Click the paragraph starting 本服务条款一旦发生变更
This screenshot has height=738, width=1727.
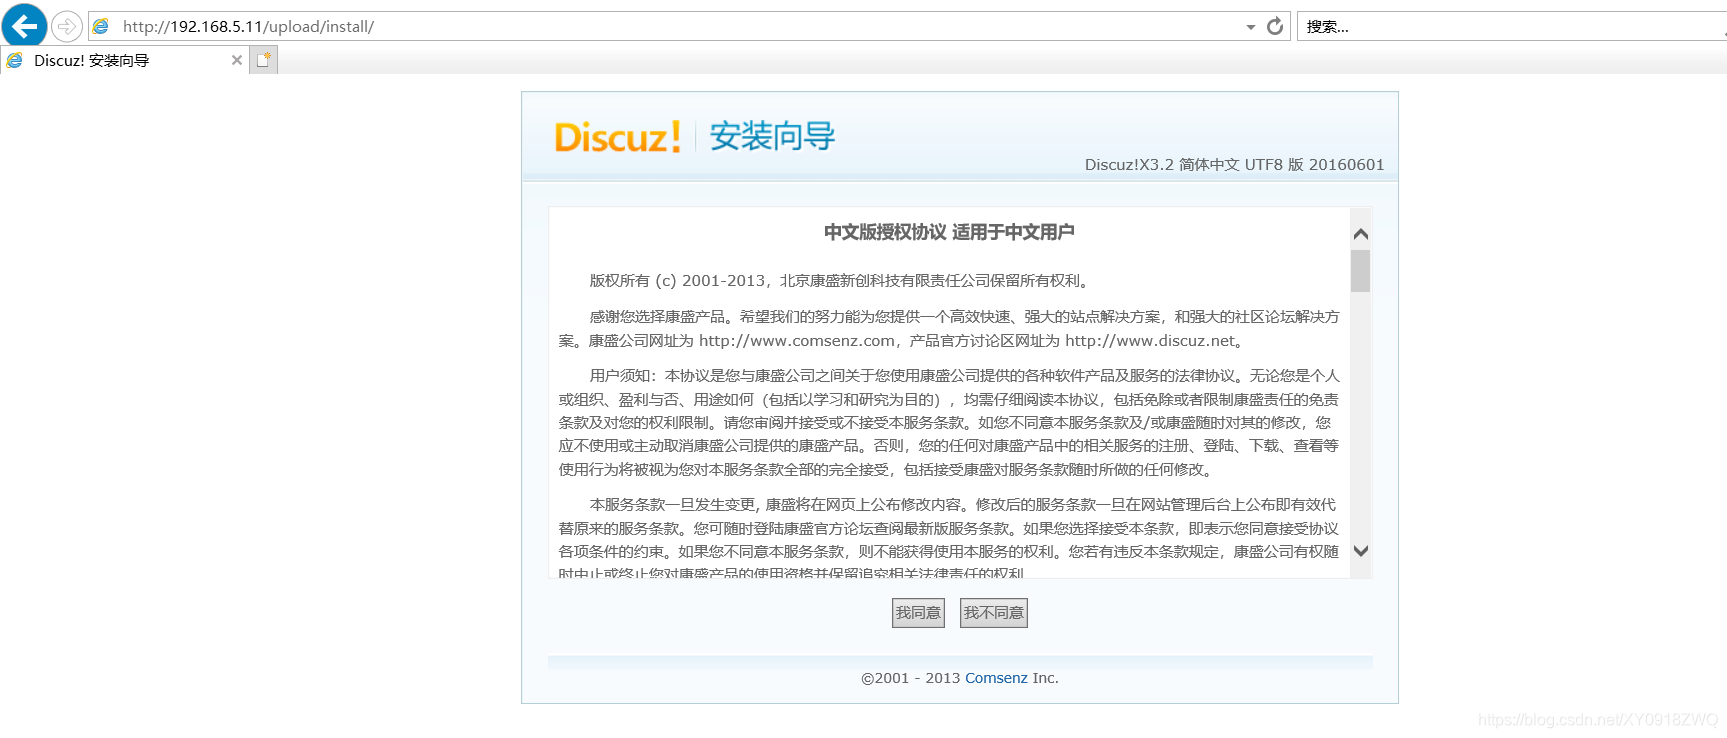(x=949, y=540)
